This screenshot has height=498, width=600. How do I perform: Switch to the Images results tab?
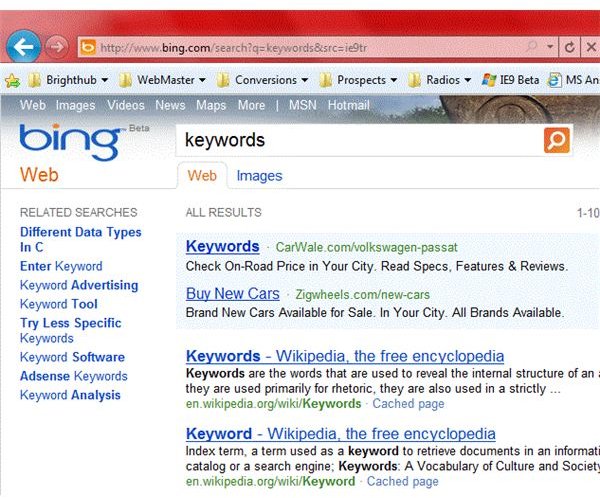click(259, 176)
